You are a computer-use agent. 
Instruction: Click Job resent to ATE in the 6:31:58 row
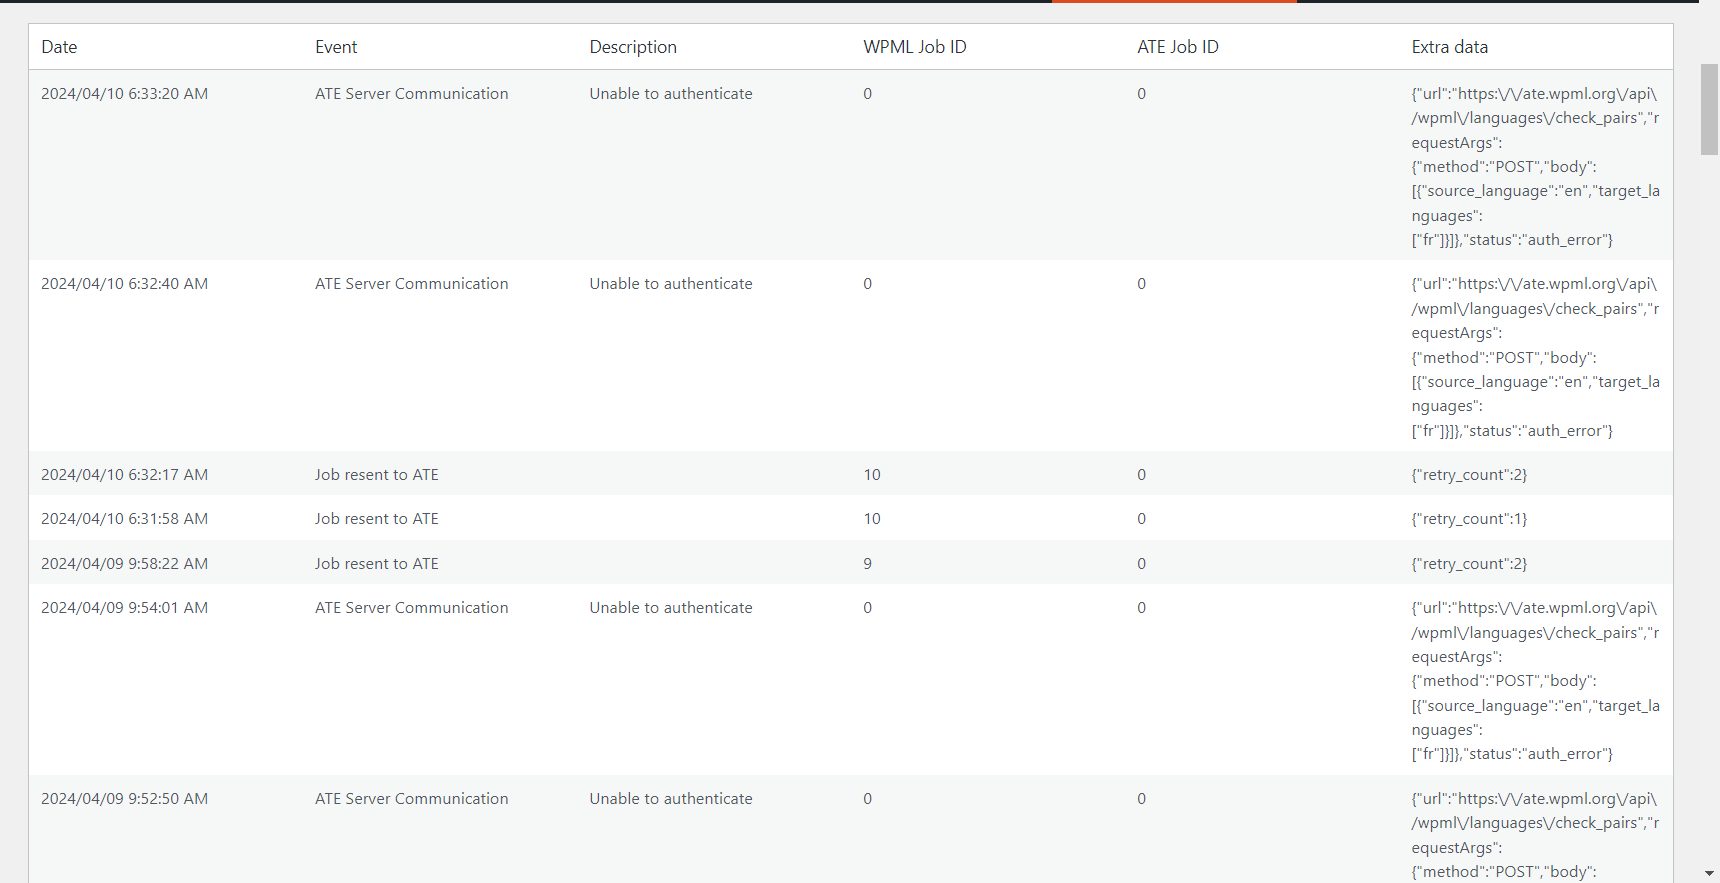click(x=377, y=519)
